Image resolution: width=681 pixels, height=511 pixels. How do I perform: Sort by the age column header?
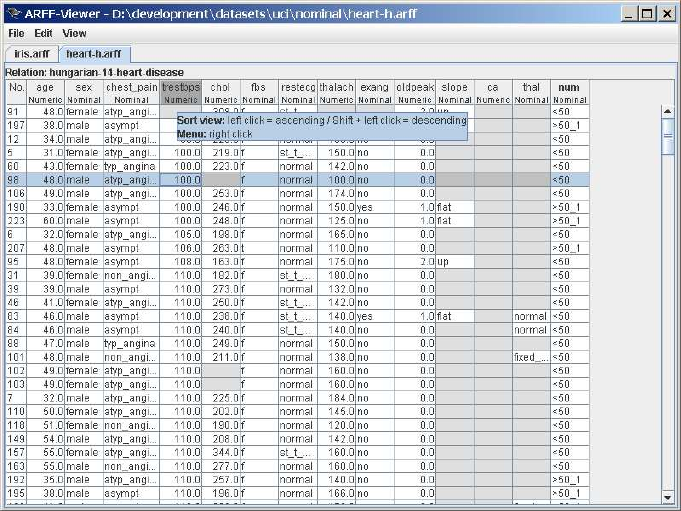click(45, 93)
